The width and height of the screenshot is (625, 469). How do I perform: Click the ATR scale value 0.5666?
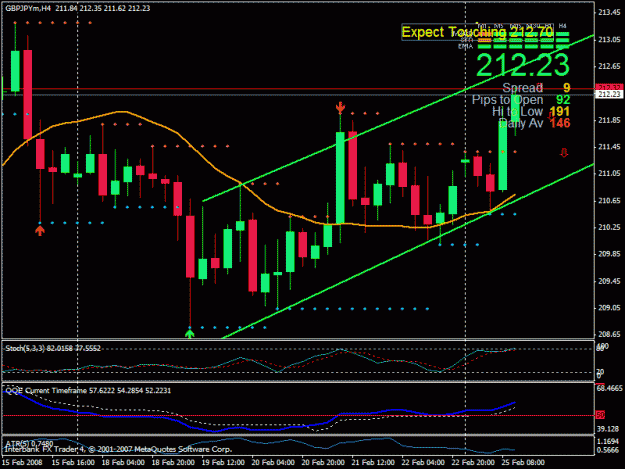pos(609,450)
